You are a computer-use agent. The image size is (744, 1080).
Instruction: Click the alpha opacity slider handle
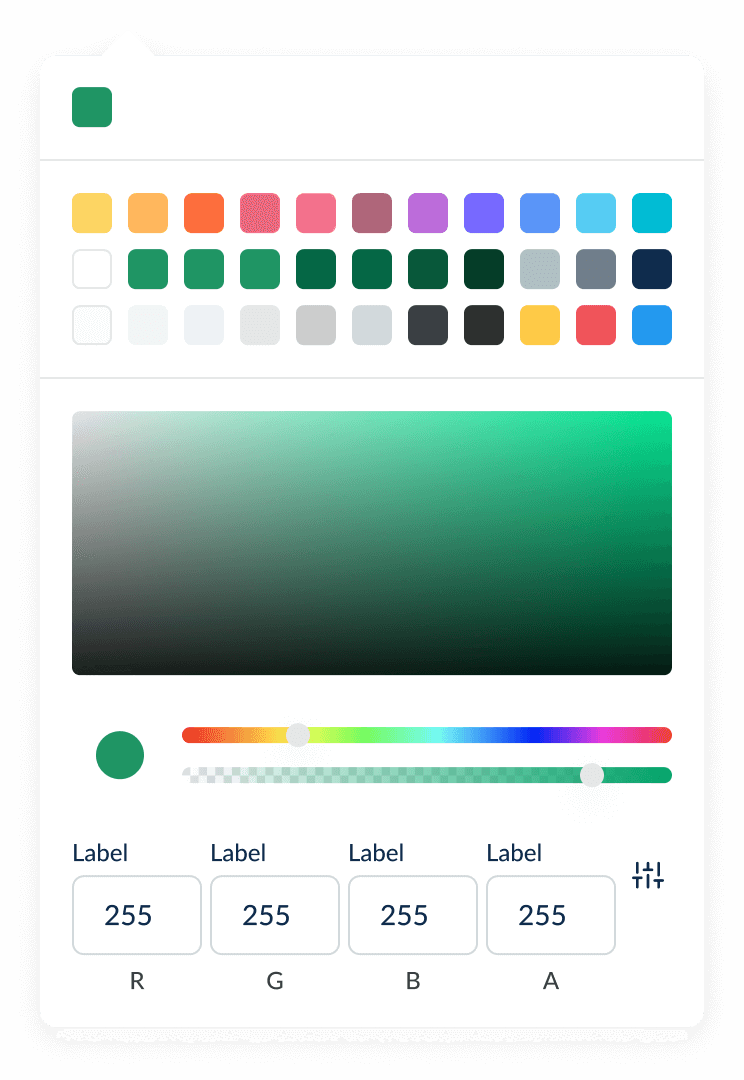(x=592, y=775)
